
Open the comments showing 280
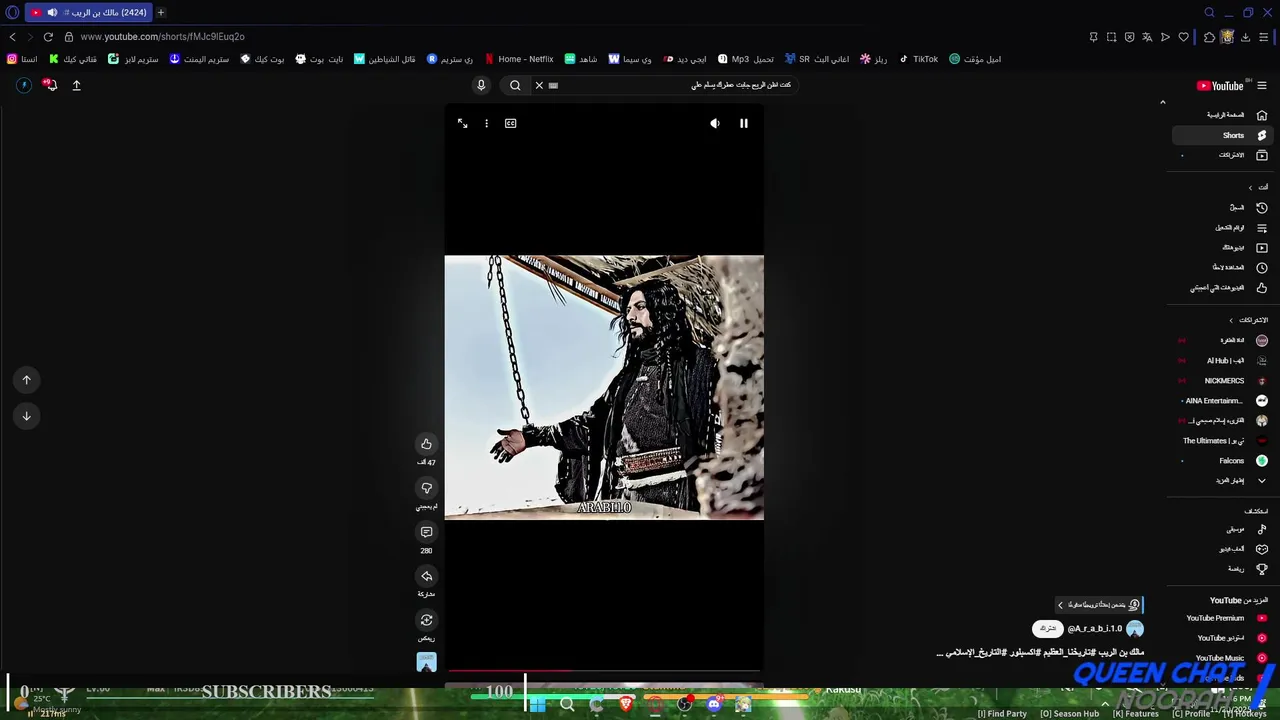[x=426, y=532]
